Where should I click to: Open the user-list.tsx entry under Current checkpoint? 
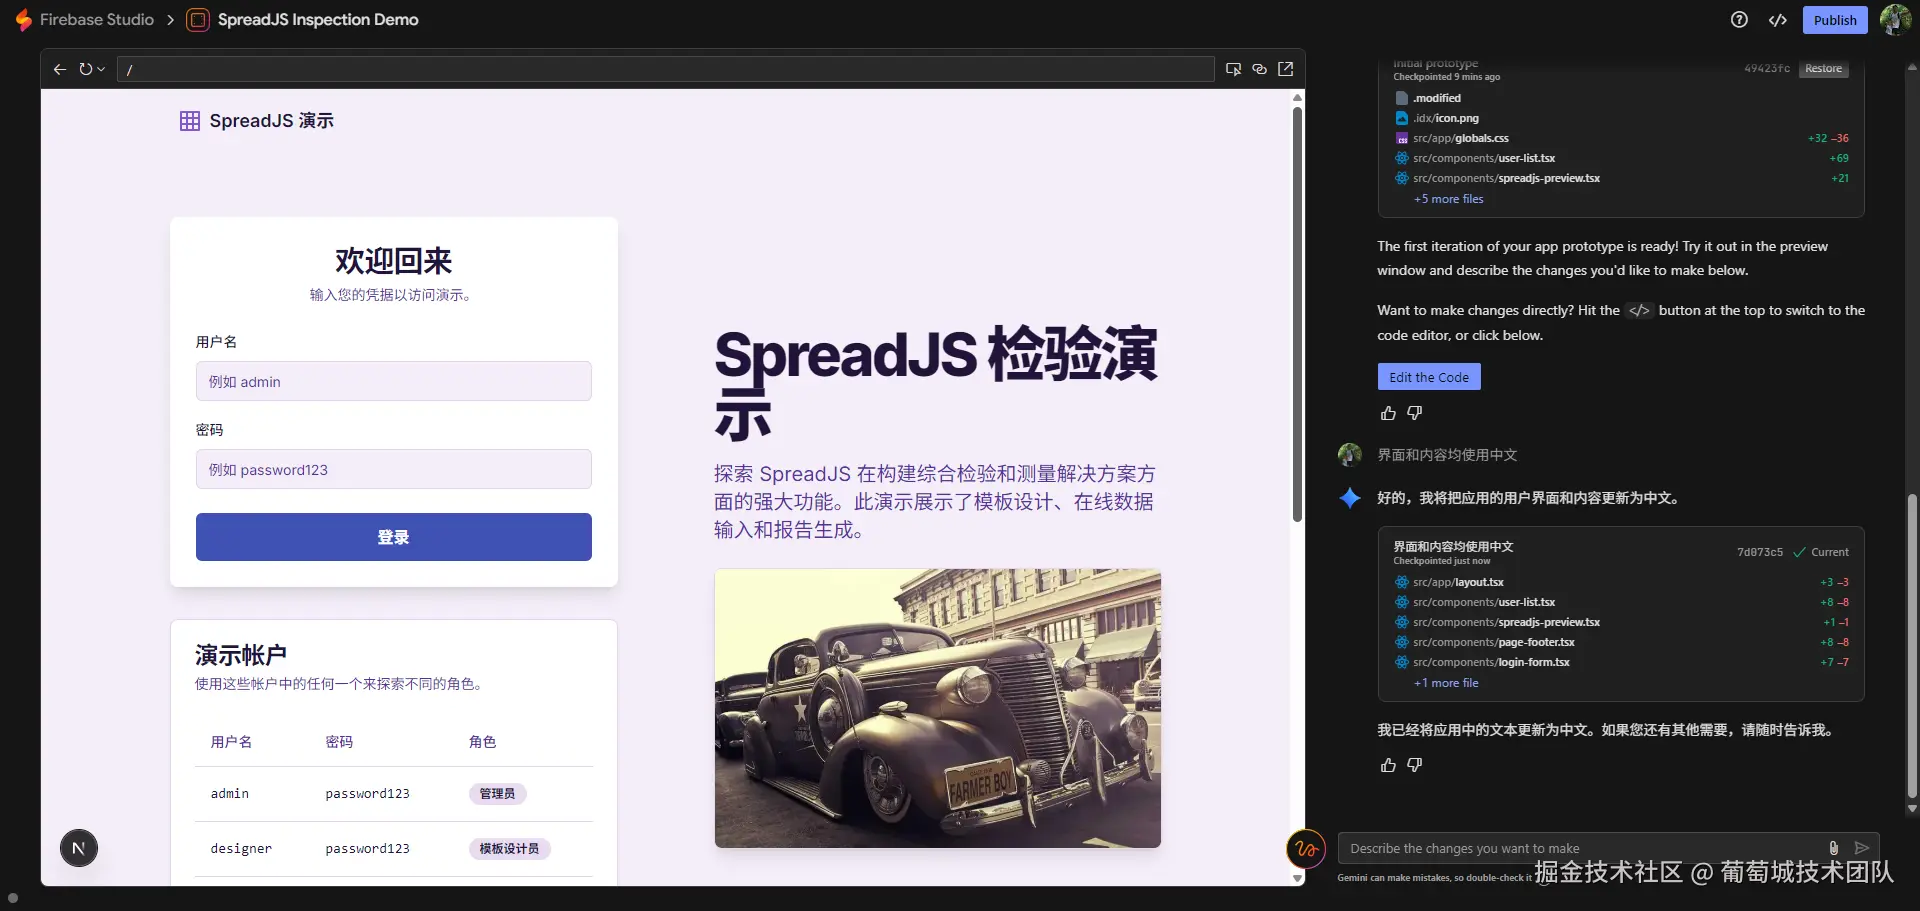(x=1484, y=602)
